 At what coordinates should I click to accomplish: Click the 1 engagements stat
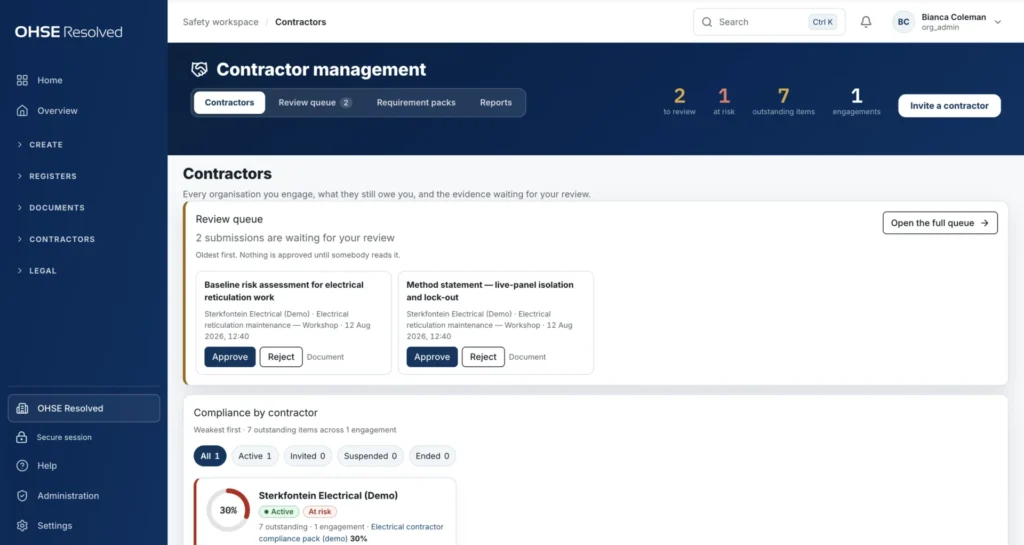tap(856, 101)
